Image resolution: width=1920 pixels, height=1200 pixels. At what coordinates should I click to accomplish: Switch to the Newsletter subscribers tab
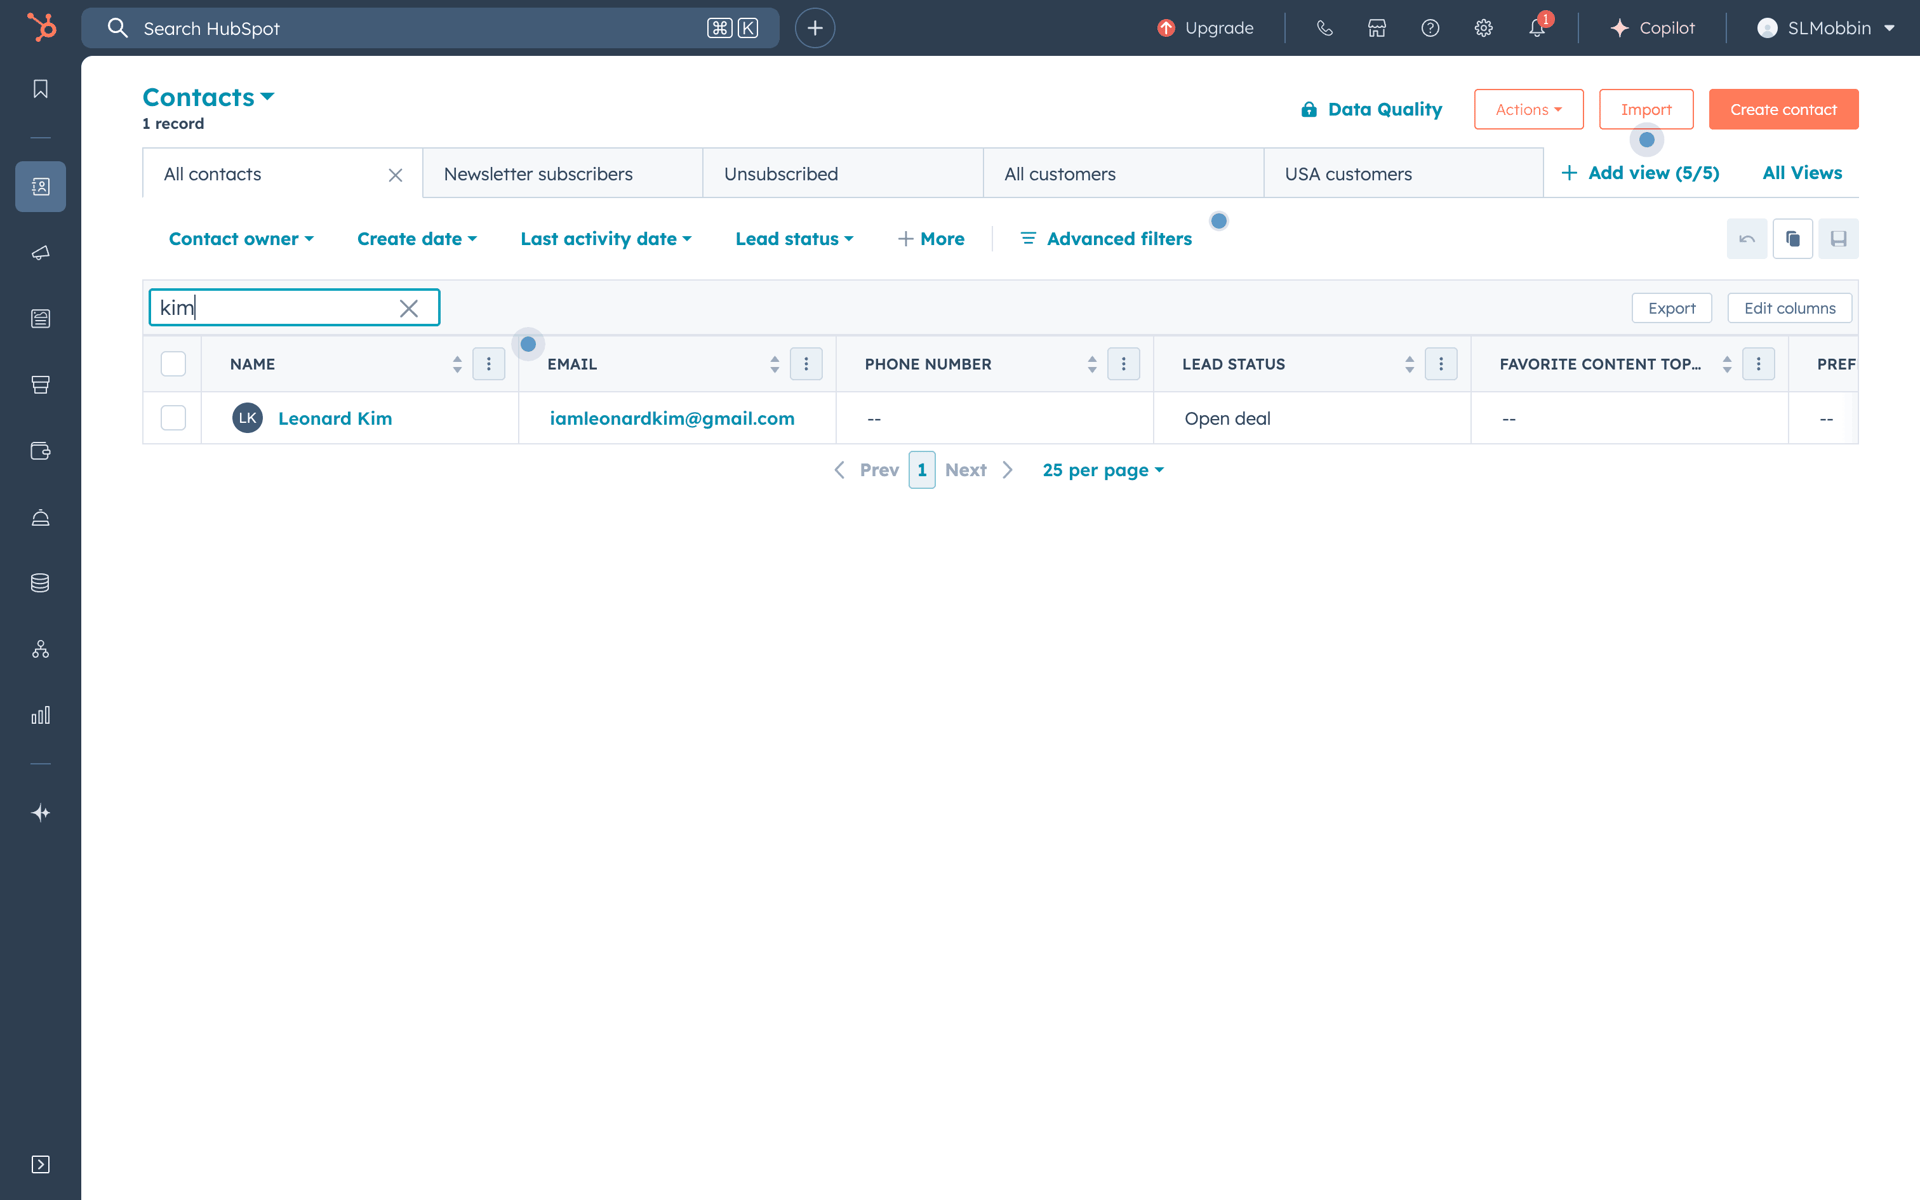[562, 174]
